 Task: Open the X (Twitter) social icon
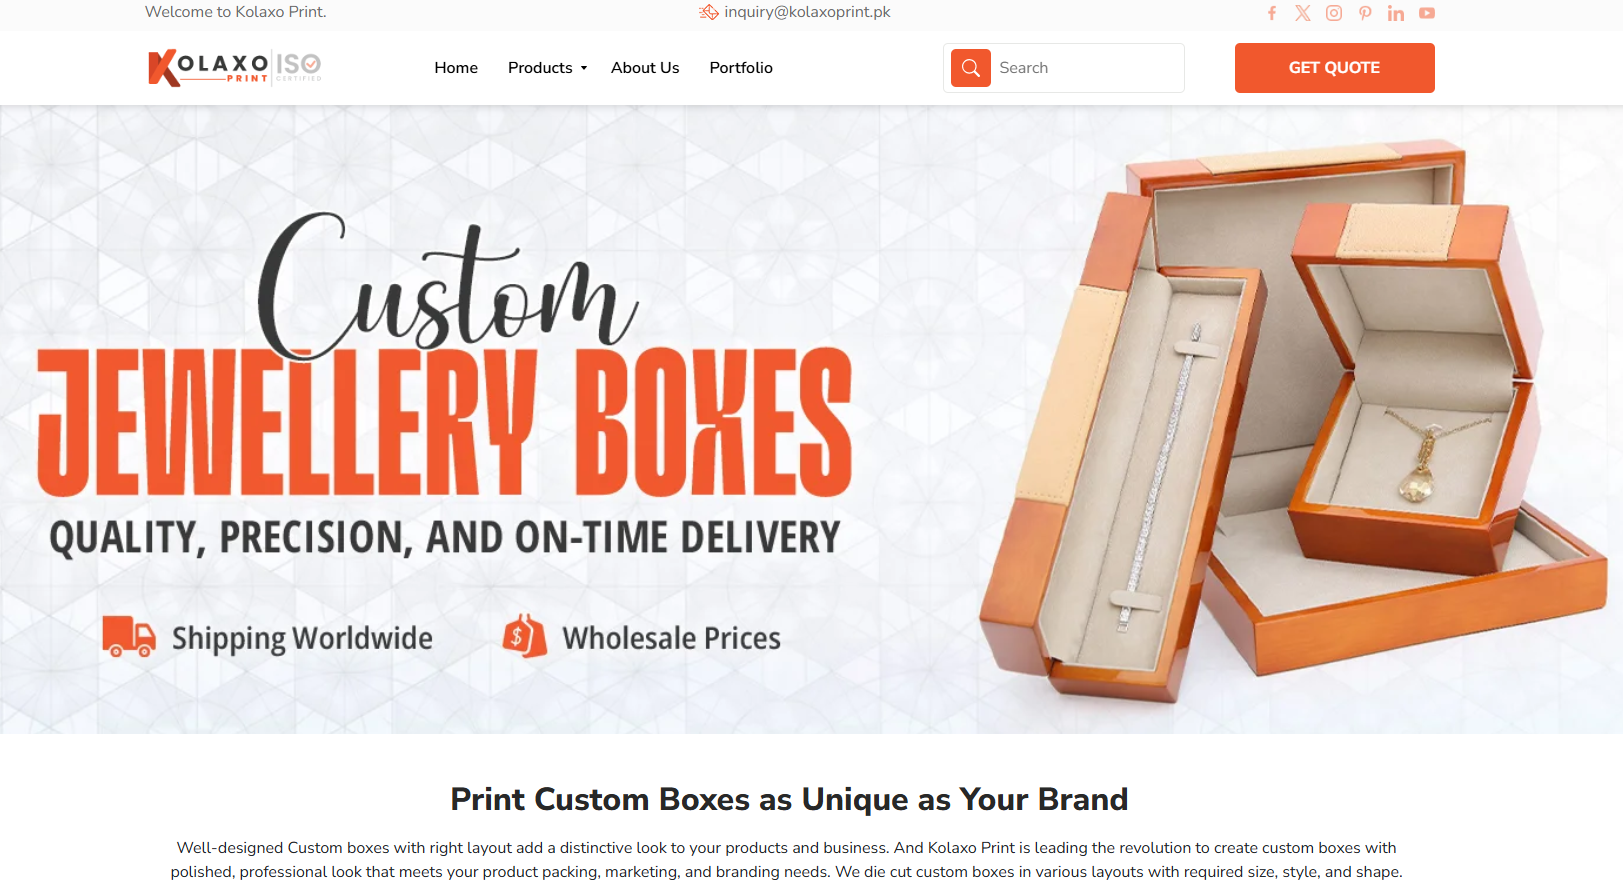[x=1303, y=13]
